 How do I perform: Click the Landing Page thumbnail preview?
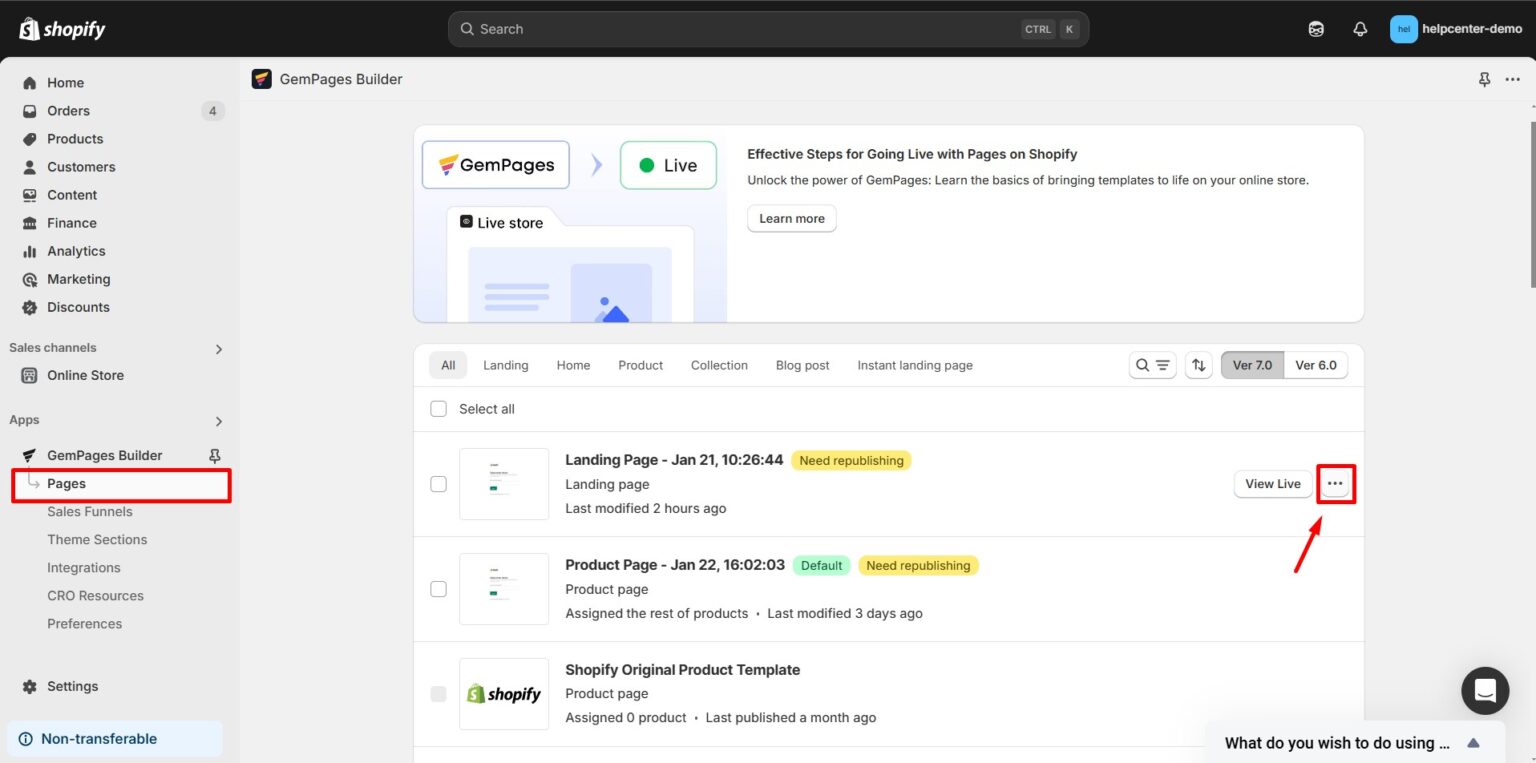pyautogui.click(x=503, y=483)
